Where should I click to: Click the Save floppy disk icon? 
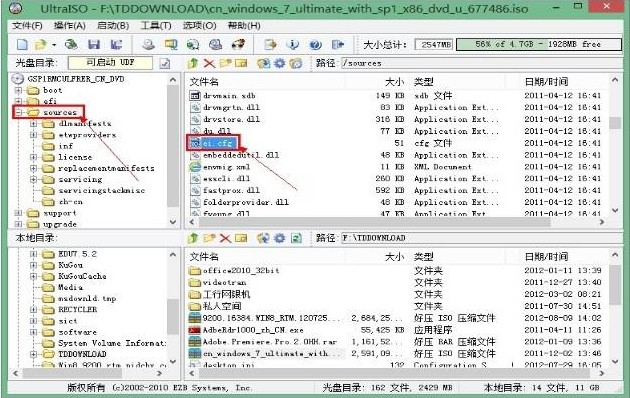coord(94,44)
